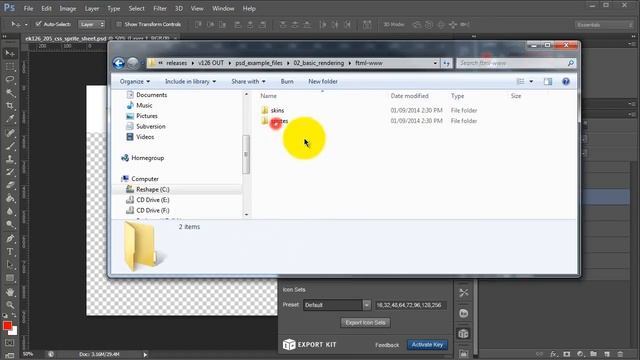Click the layer style fx icon
Viewport: 640px width, 360px height.
(553, 354)
